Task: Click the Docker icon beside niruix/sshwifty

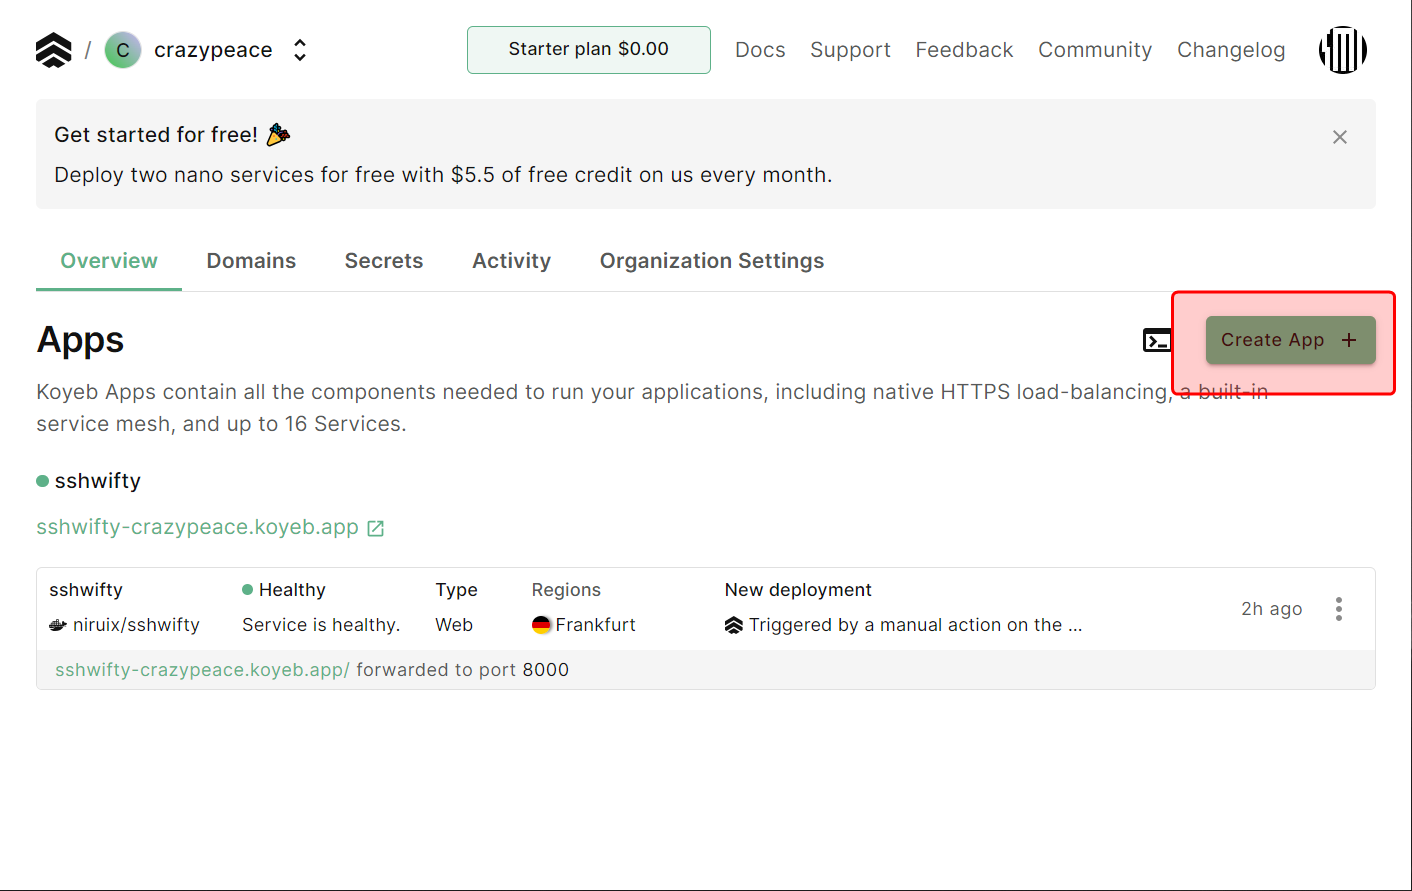Action: click(58, 625)
